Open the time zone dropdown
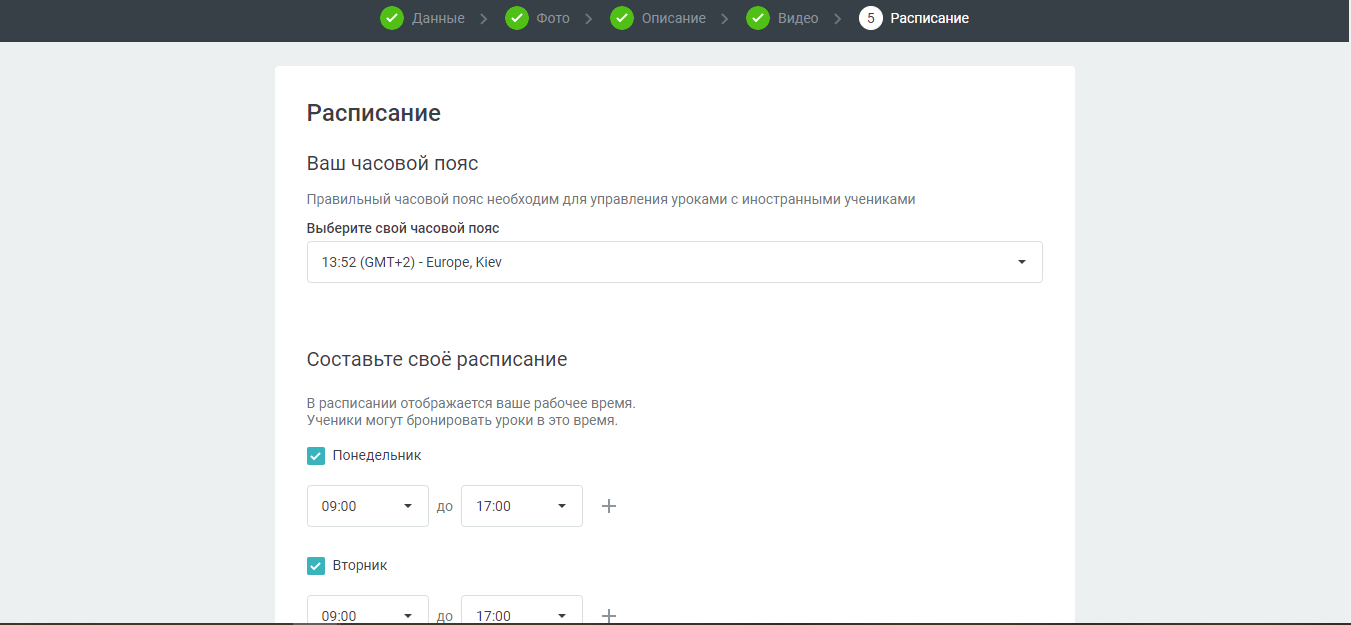Image resolution: width=1351 pixels, height=625 pixels. point(674,262)
